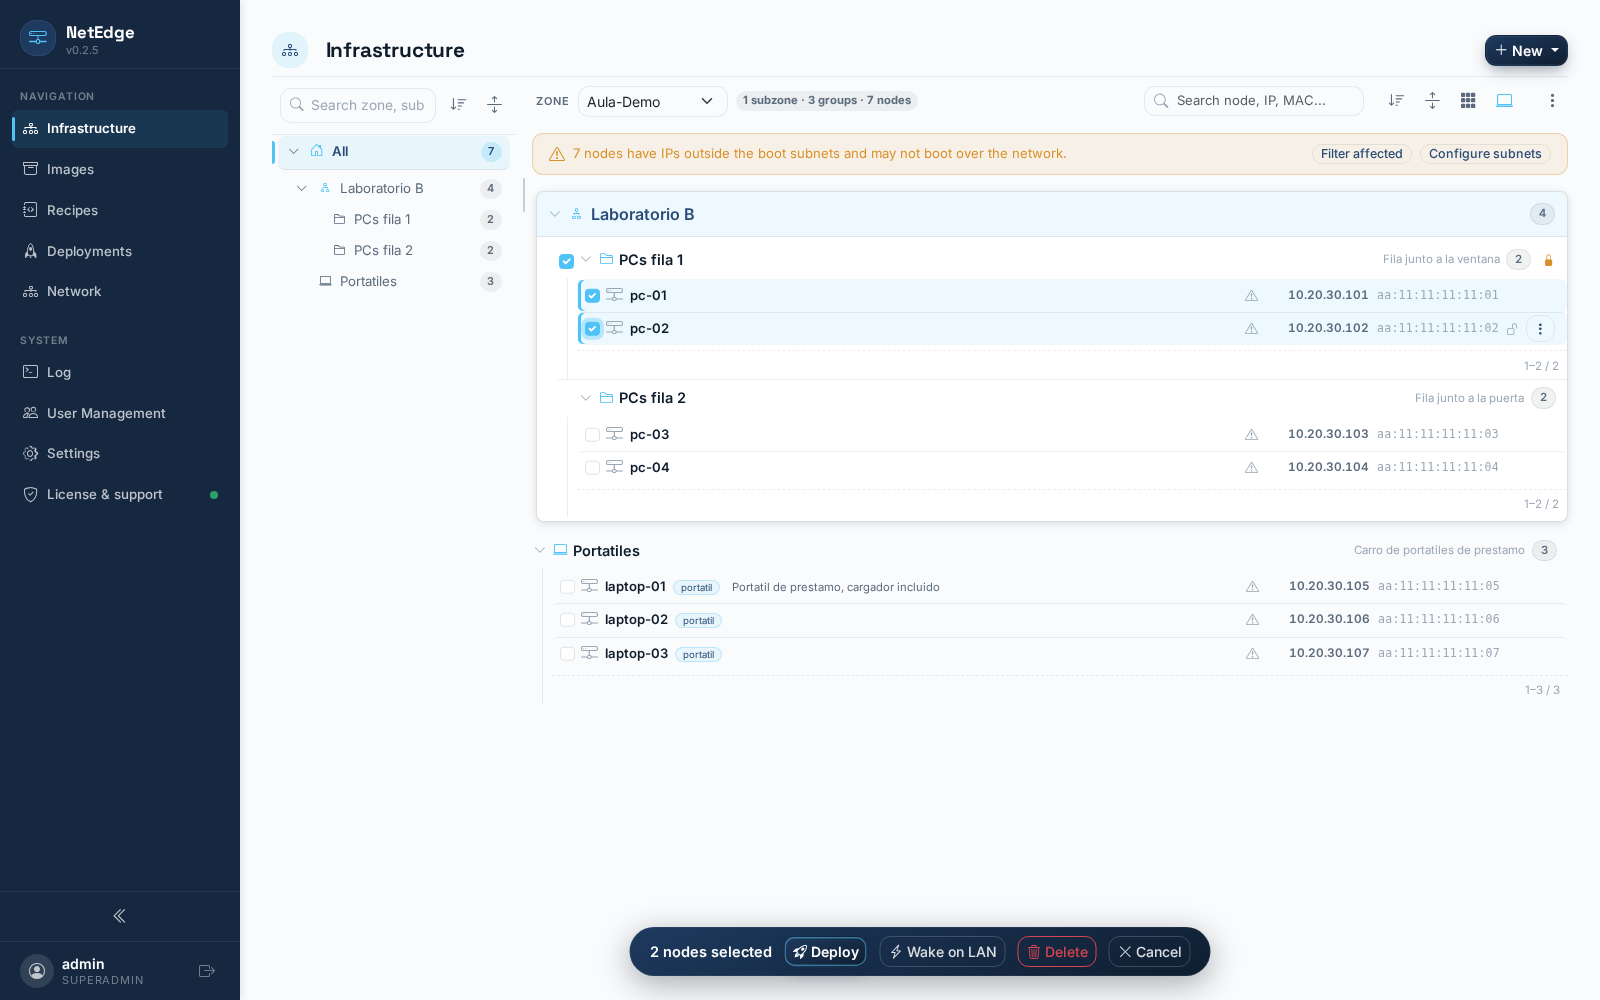Open the toolbar more-options kebab menu
This screenshot has height=1000, width=1600.
pyautogui.click(x=1552, y=100)
